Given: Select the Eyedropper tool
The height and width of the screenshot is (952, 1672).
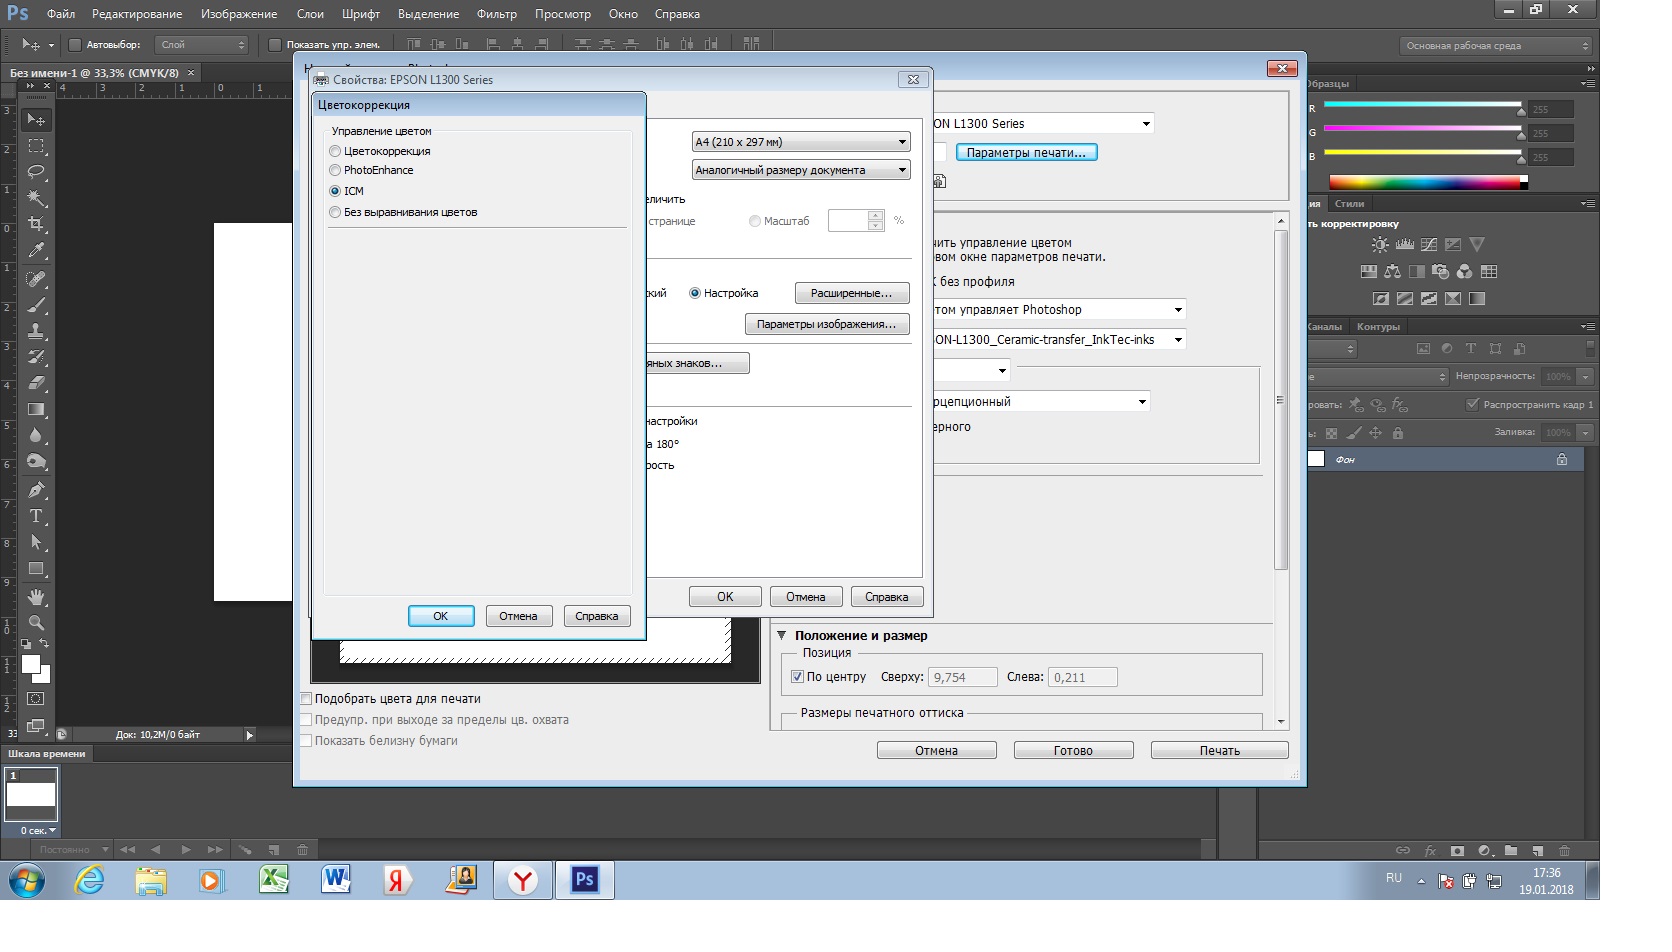Looking at the screenshot, I should click(36, 250).
